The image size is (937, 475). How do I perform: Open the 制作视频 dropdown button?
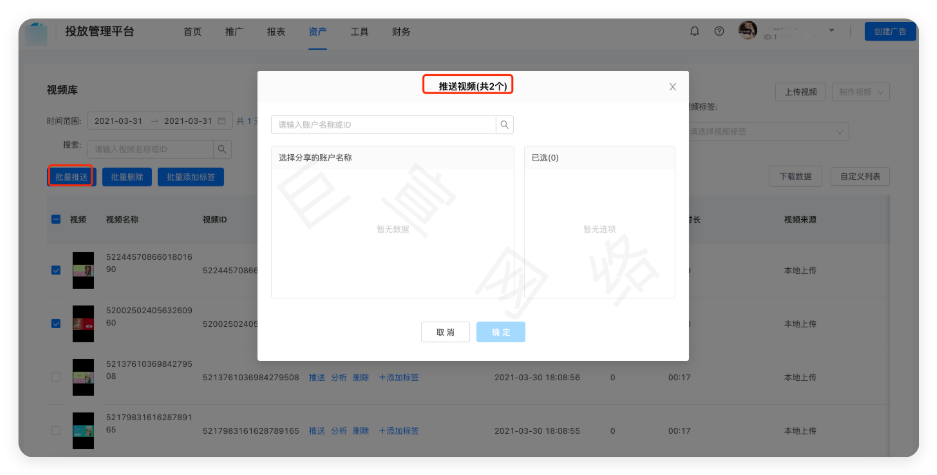click(x=861, y=92)
